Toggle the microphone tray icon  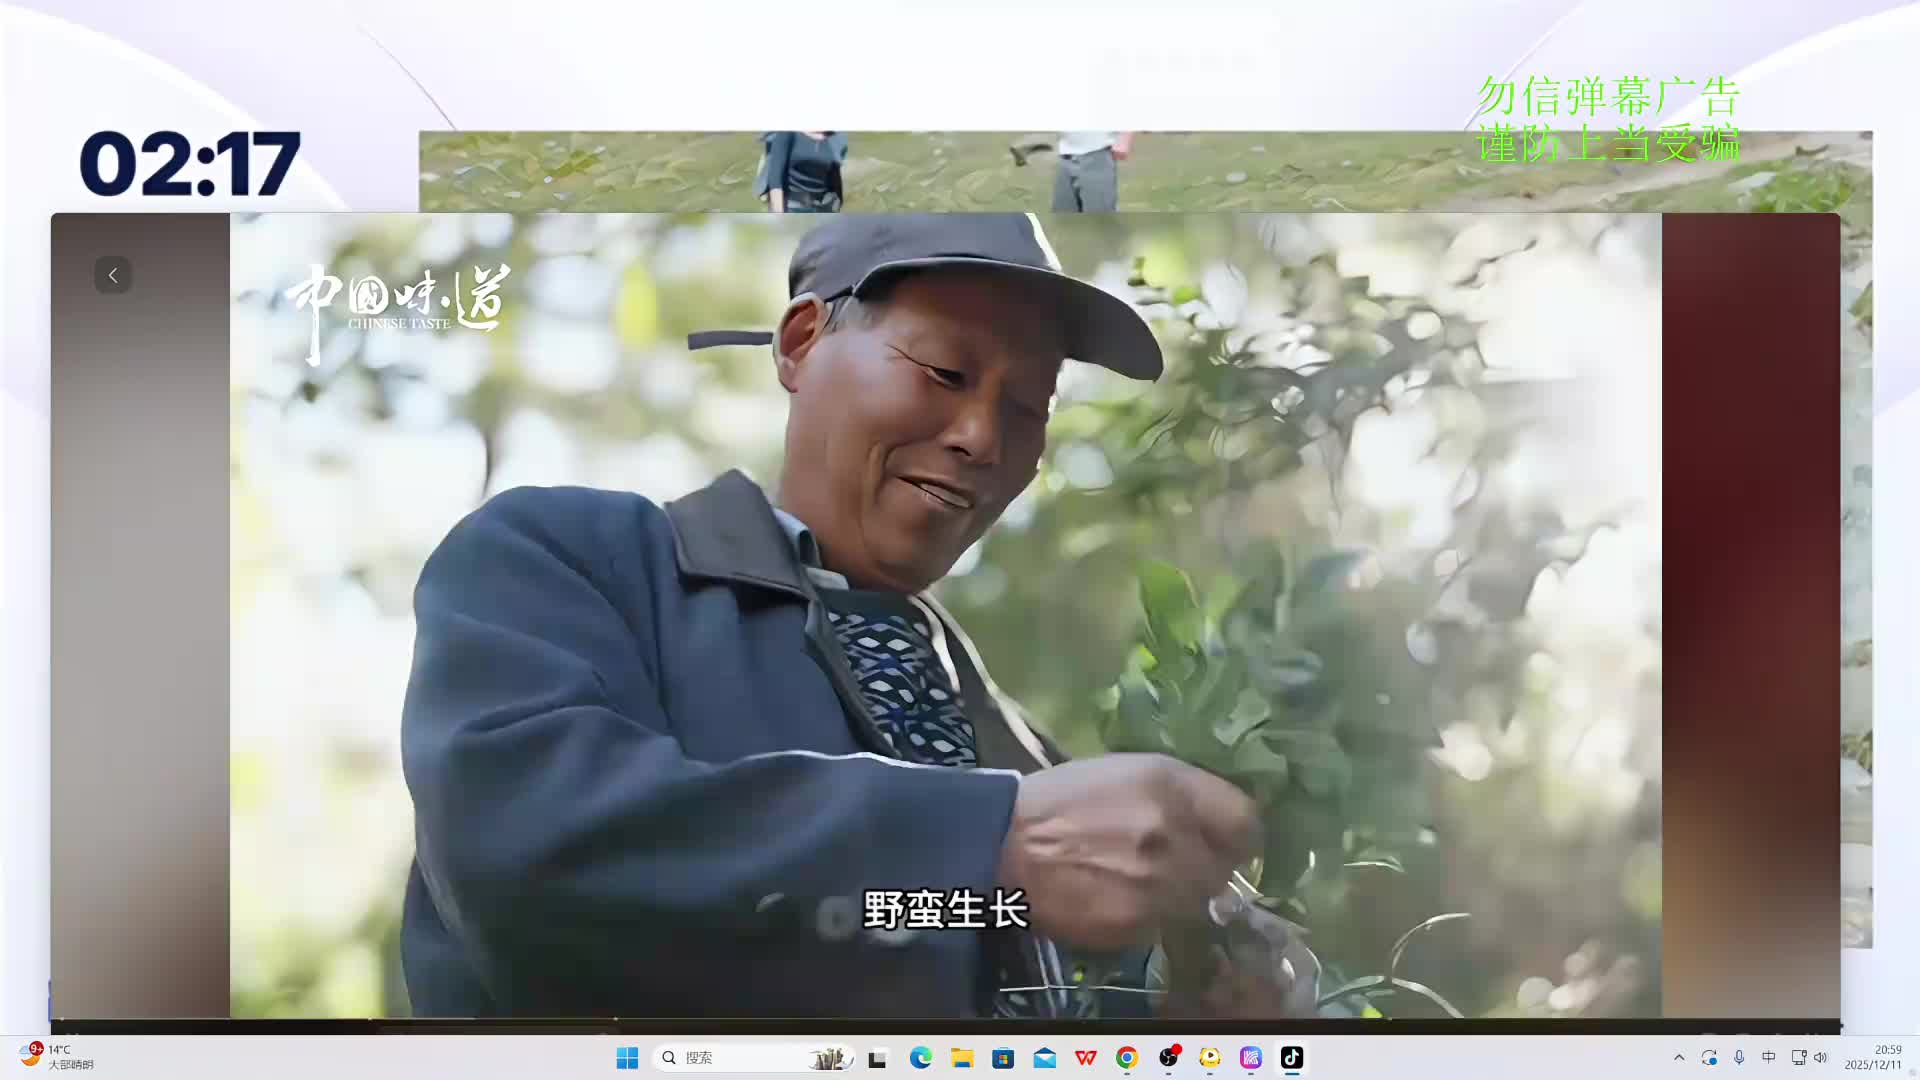pyautogui.click(x=1739, y=1057)
